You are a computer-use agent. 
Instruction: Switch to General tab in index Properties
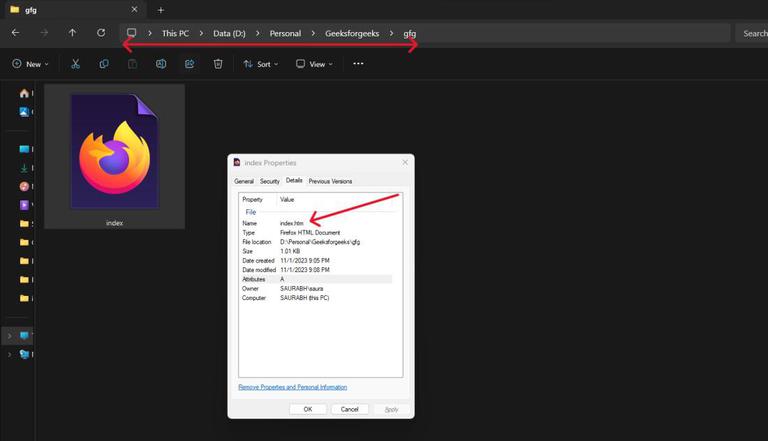[244, 181]
